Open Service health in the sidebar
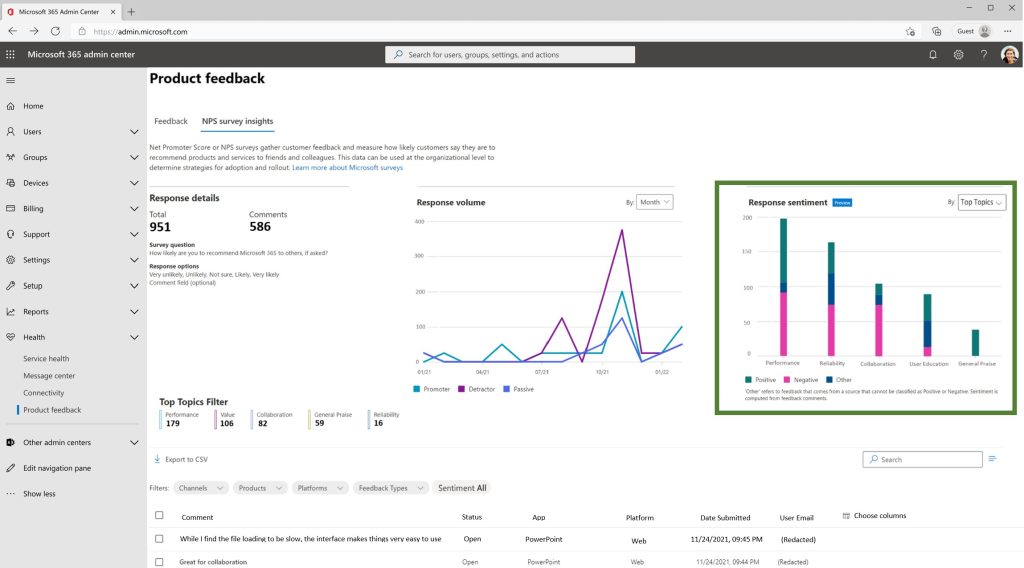 click(46, 359)
